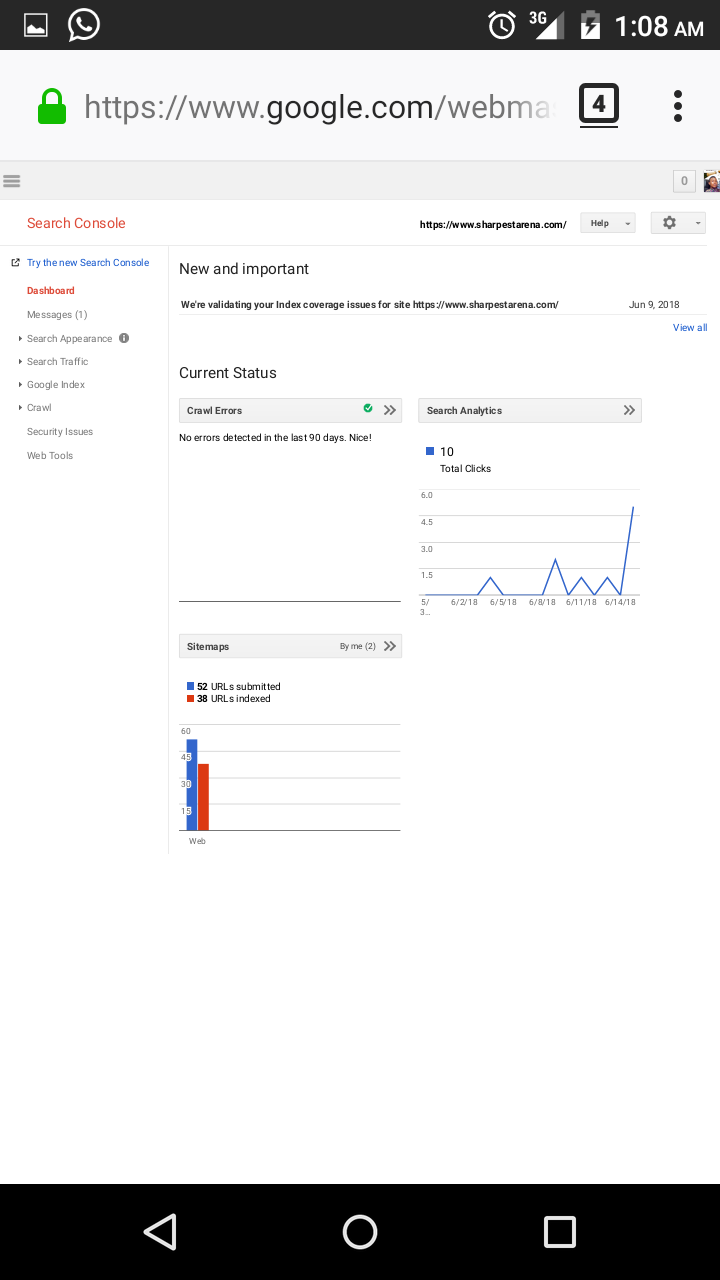The image size is (720, 1280).
Task: Open Messages (1) in sidebar
Action: pyautogui.click(x=57, y=315)
